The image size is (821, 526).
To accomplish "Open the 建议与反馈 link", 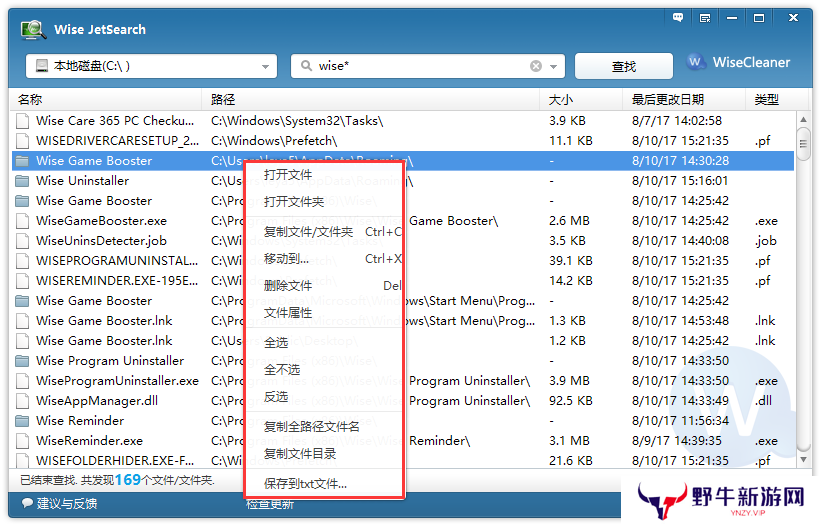I will (x=67, y=503).
